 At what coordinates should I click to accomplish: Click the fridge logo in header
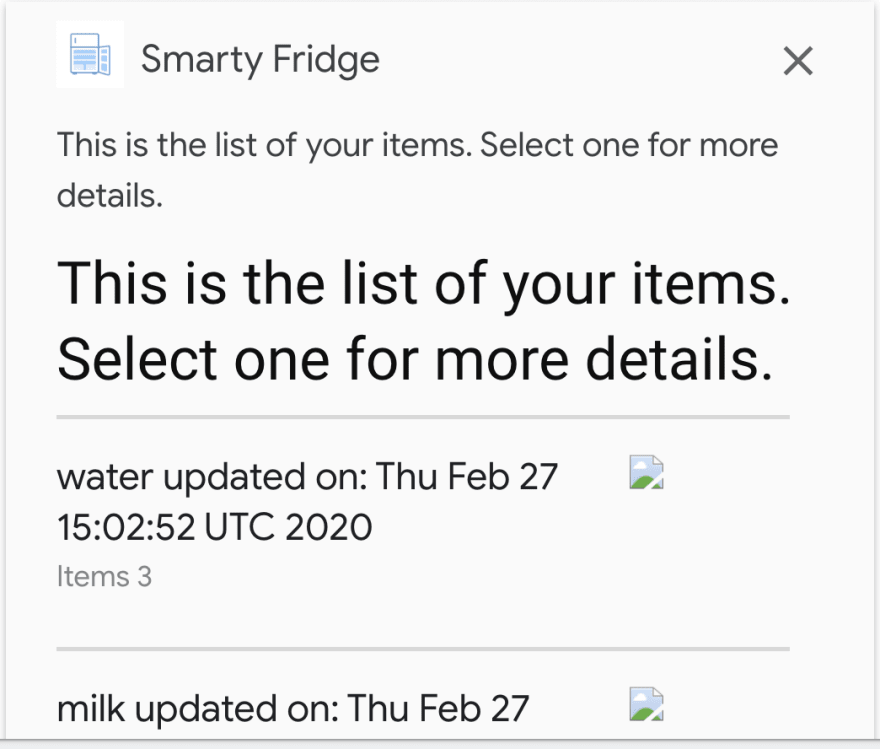click(90, 54)
